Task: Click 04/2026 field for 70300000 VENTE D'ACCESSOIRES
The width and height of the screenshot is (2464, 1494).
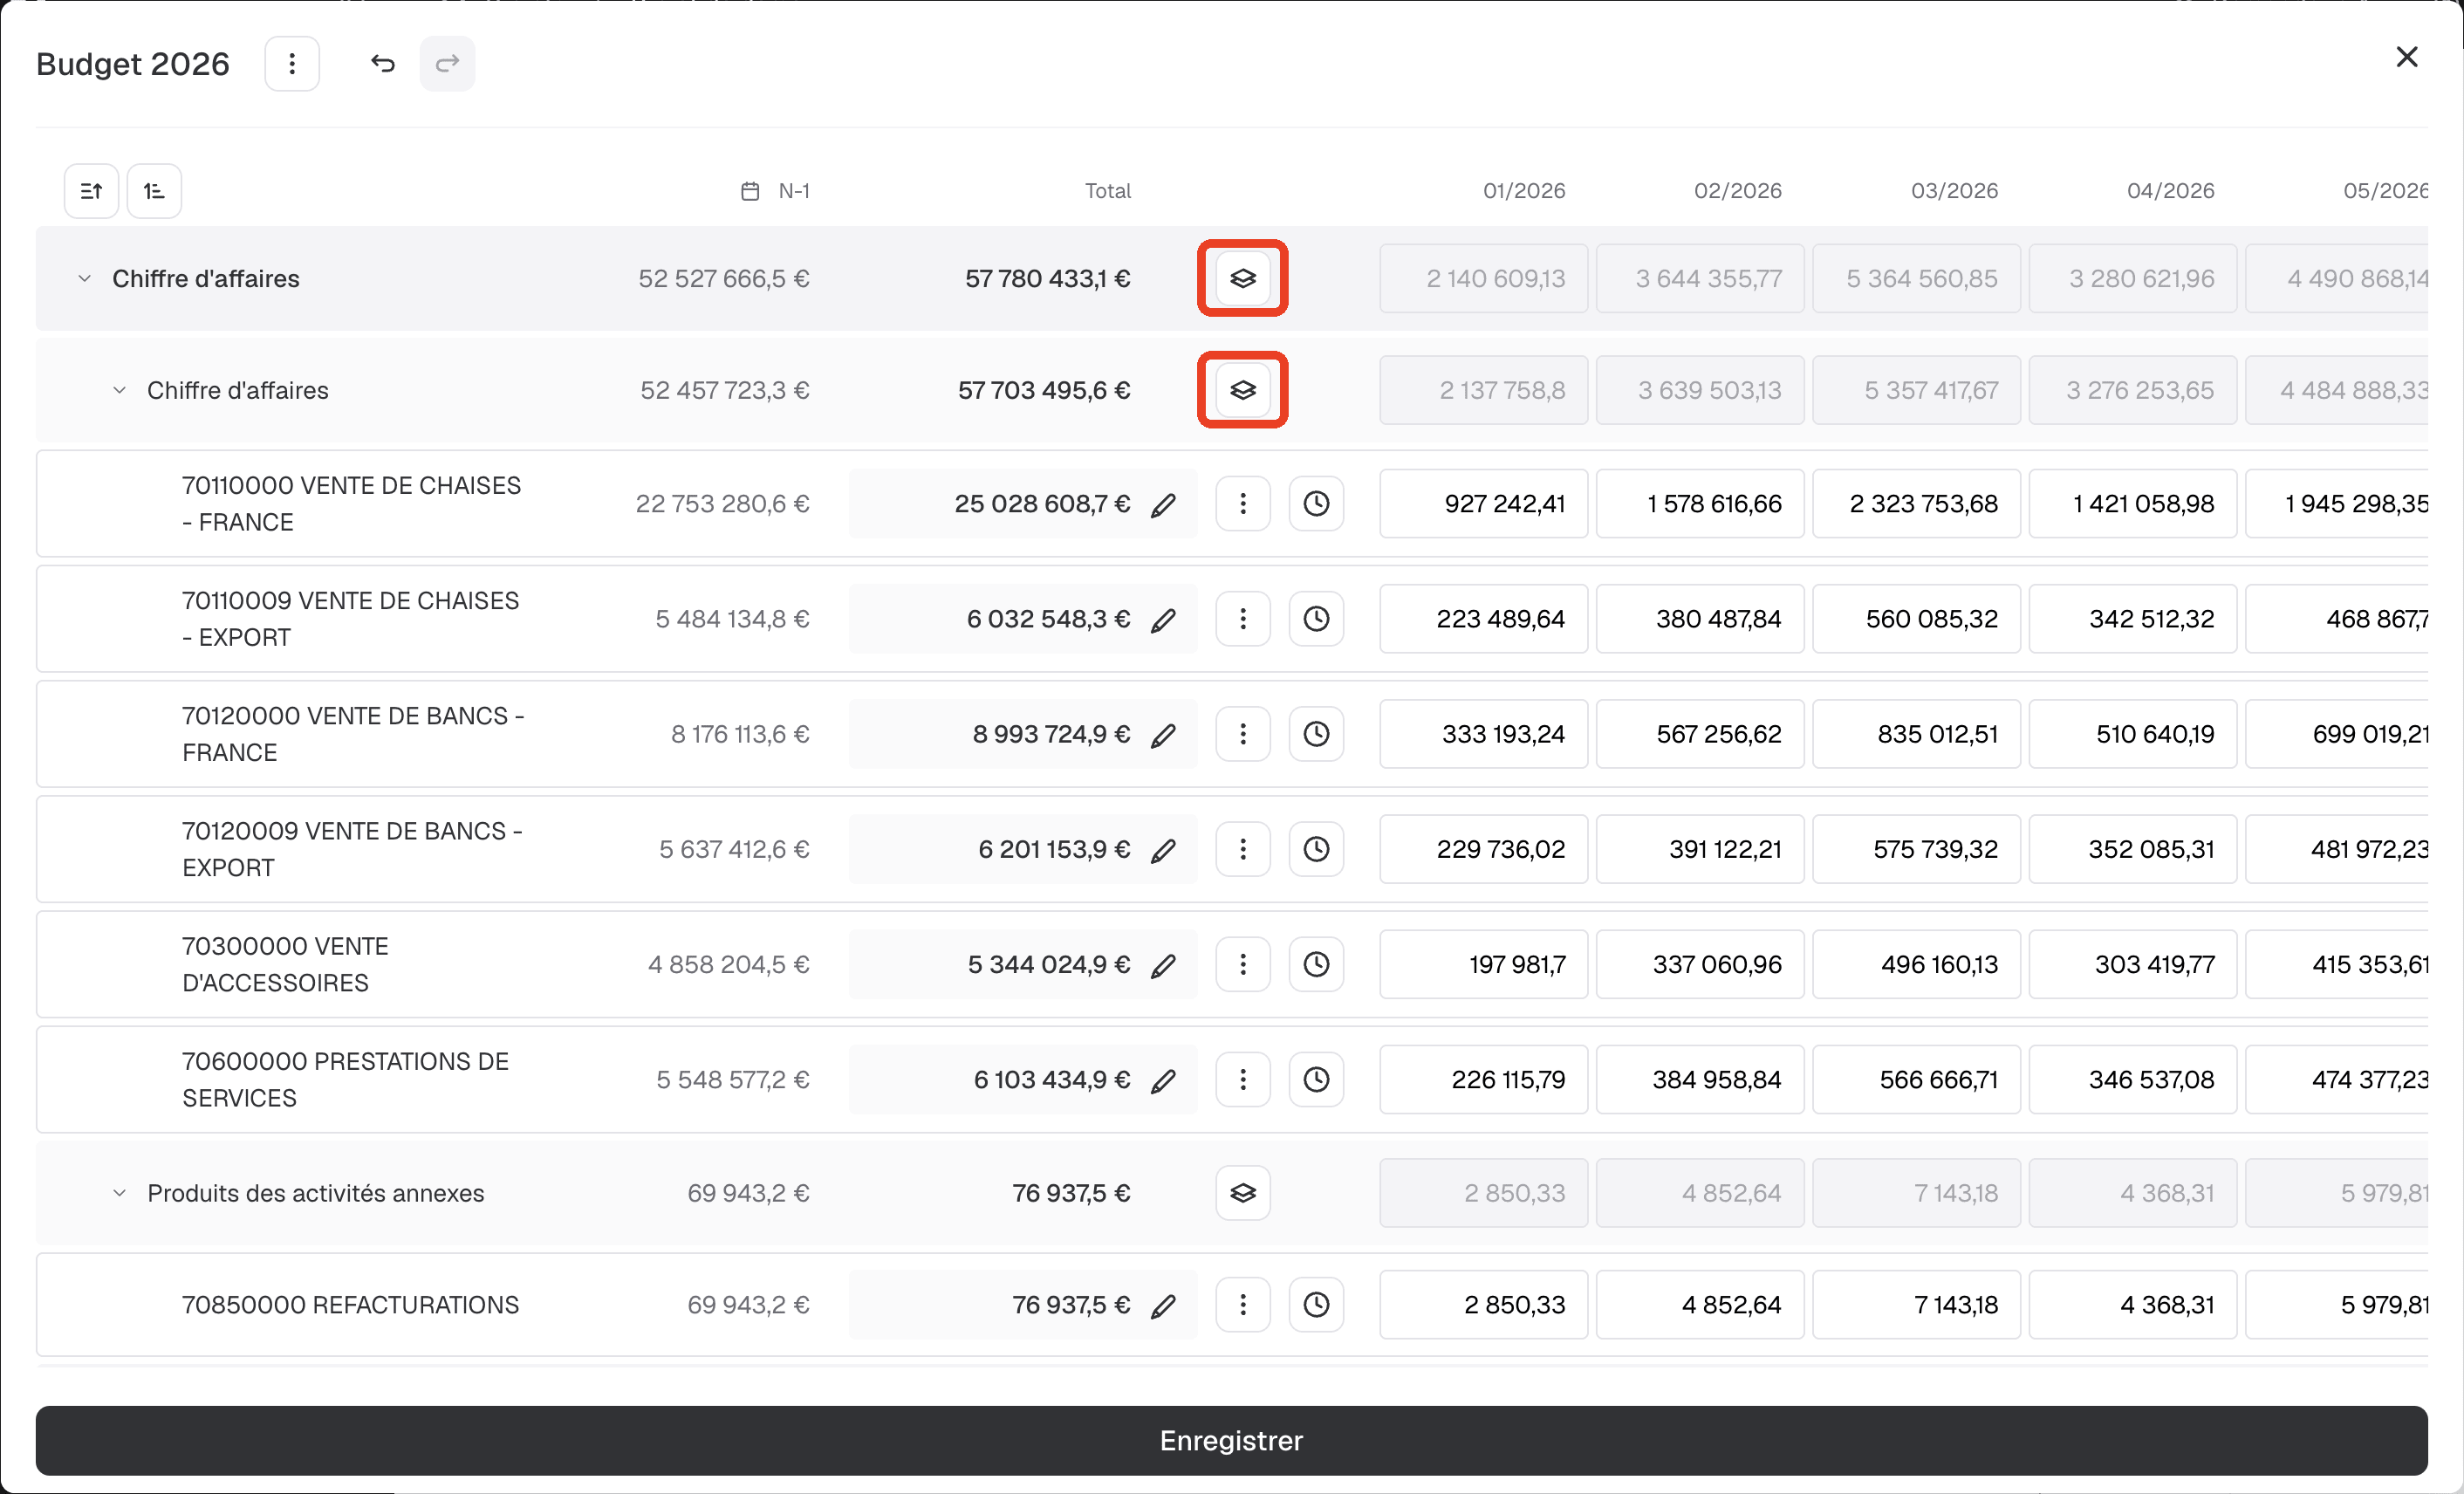Action: tap(2133, 965)
